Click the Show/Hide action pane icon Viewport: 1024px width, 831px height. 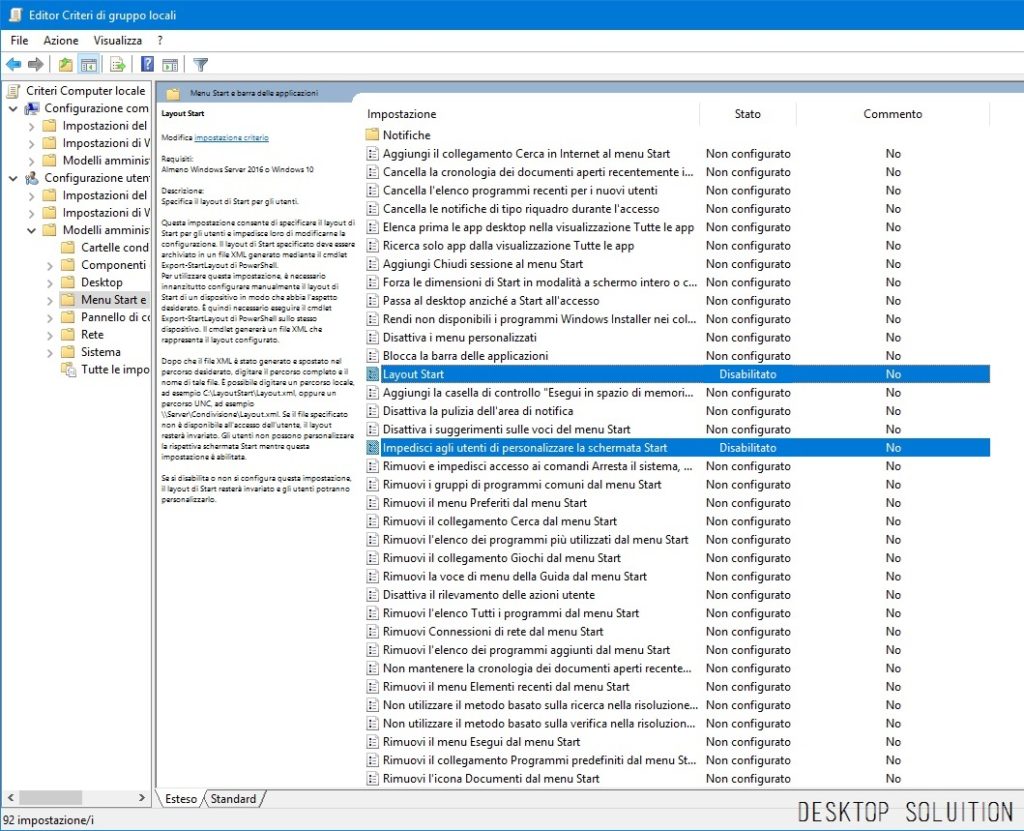[170, 65]
